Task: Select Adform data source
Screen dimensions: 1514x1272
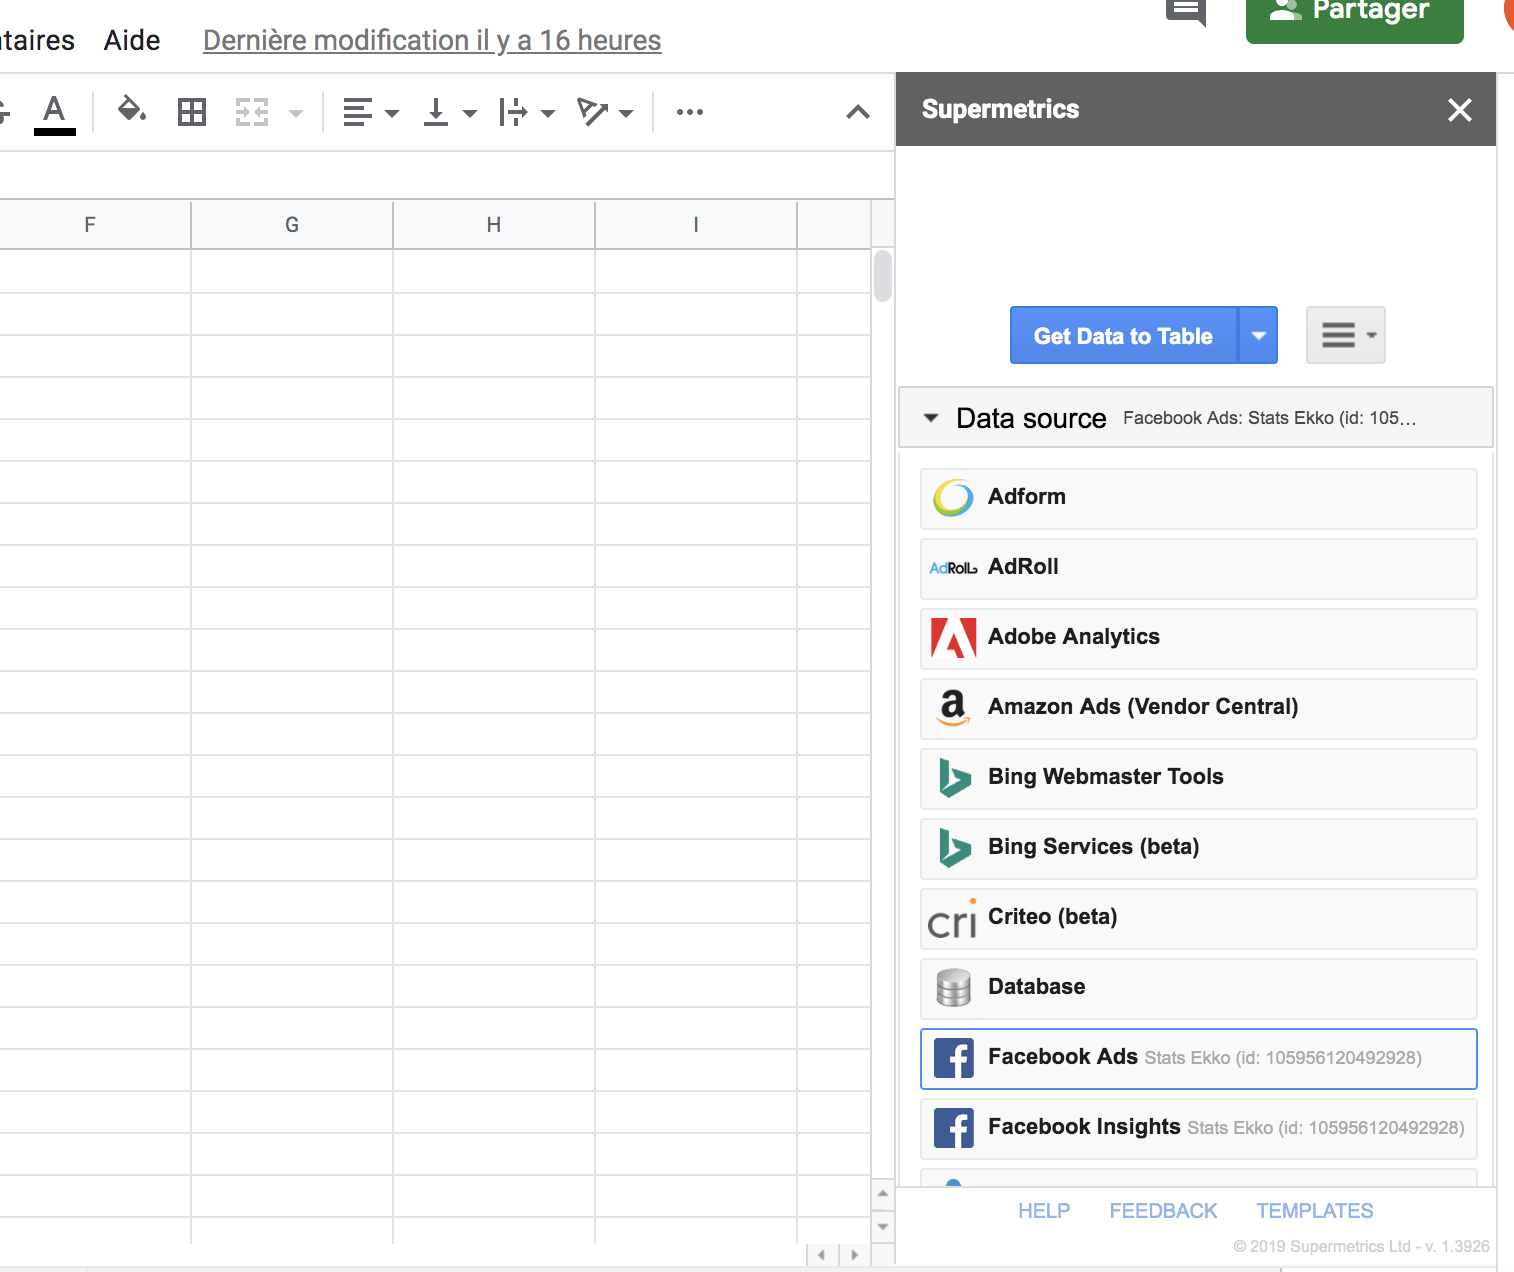Action: 1198,498
